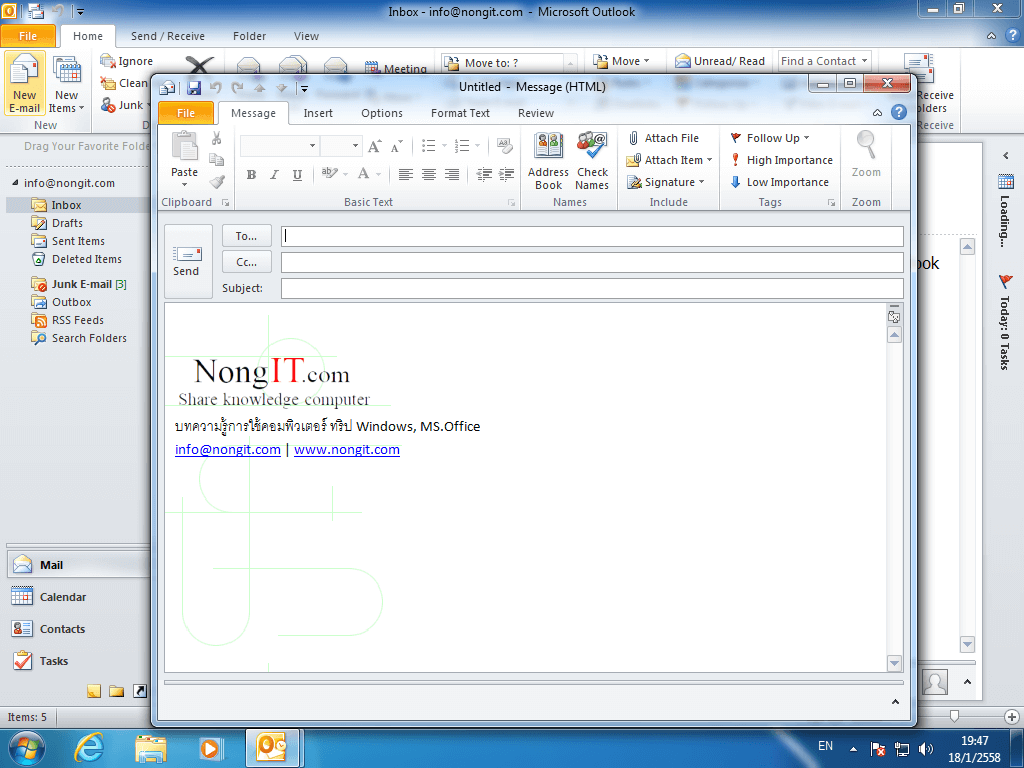
Task: Open Zoom for the message
Action: click(866, 155)
